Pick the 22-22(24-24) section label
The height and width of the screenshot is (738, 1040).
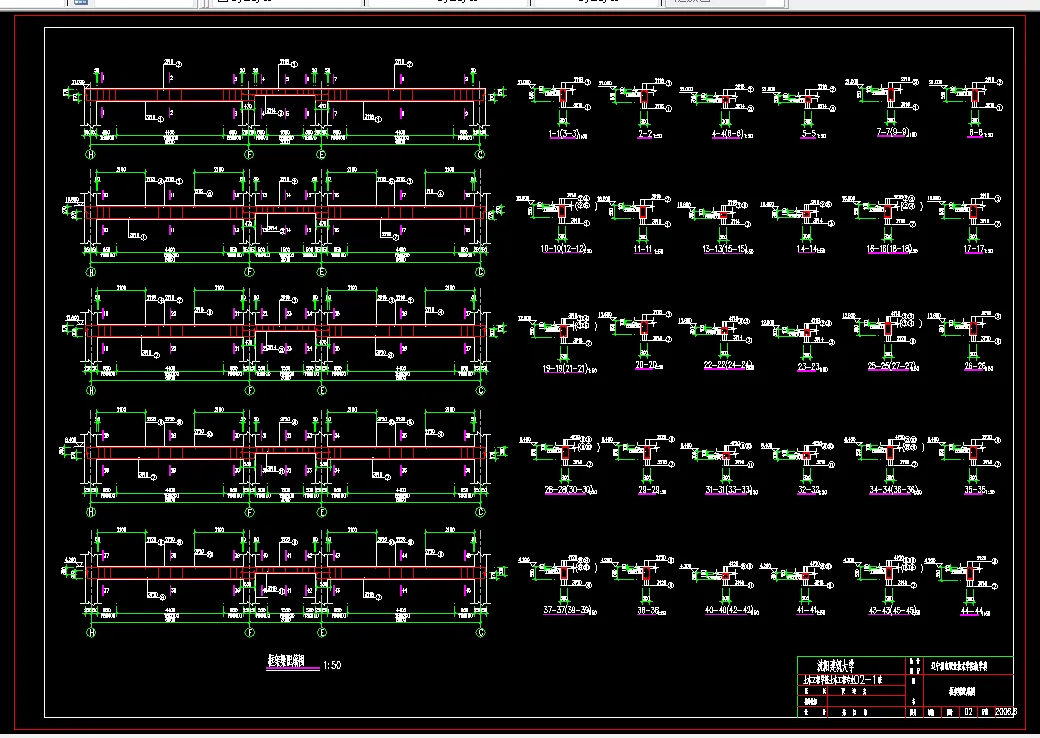click(x=728, y=365)
